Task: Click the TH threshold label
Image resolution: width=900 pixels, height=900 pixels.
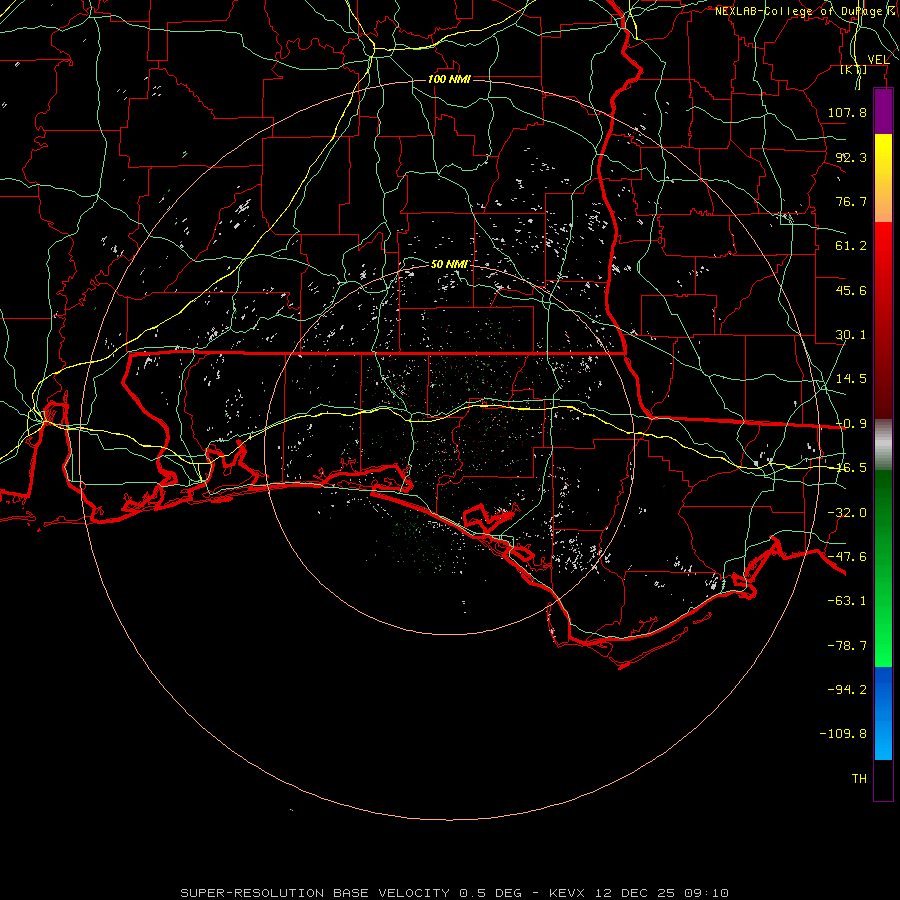Action: pos(859,779)
